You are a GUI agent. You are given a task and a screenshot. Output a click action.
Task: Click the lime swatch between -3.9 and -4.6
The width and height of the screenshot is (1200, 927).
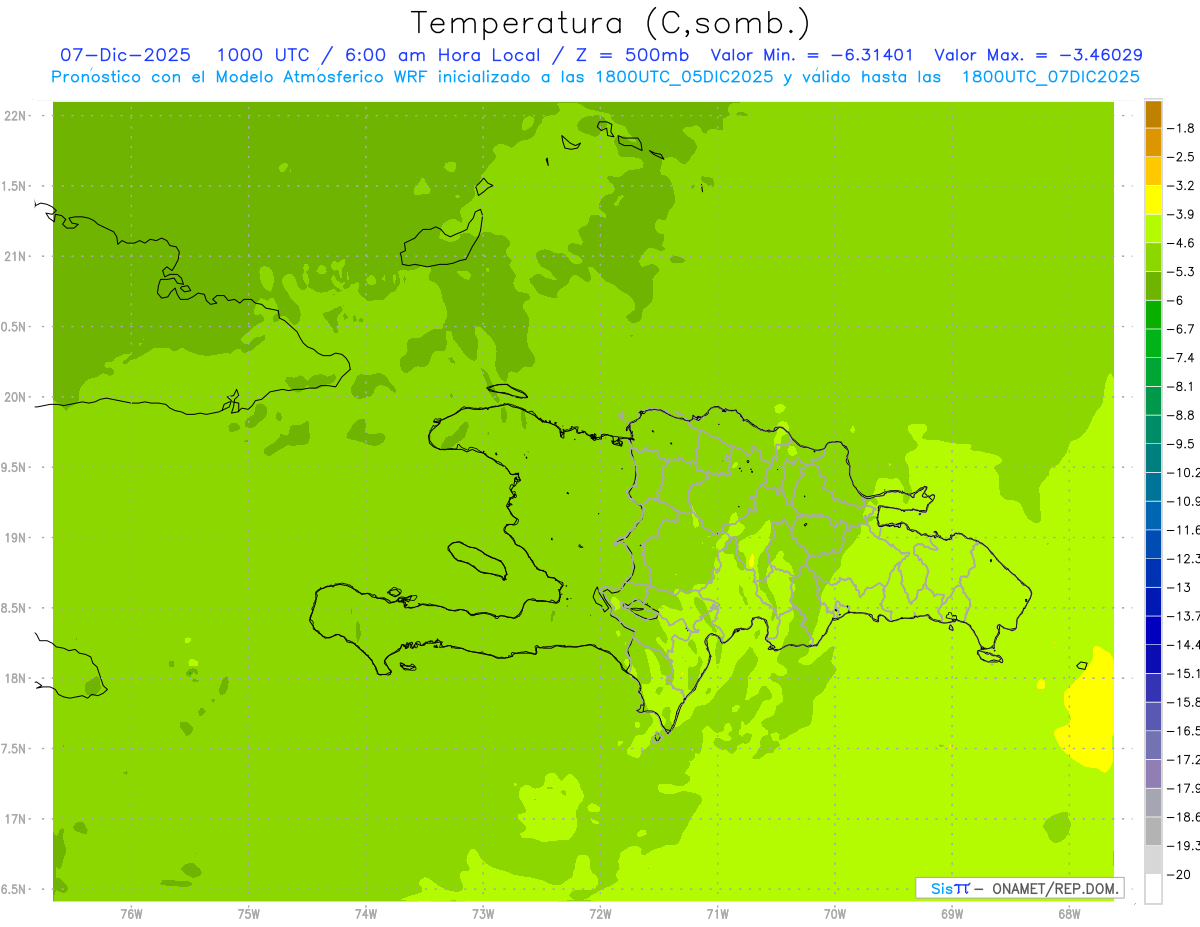coord(1153,228)
